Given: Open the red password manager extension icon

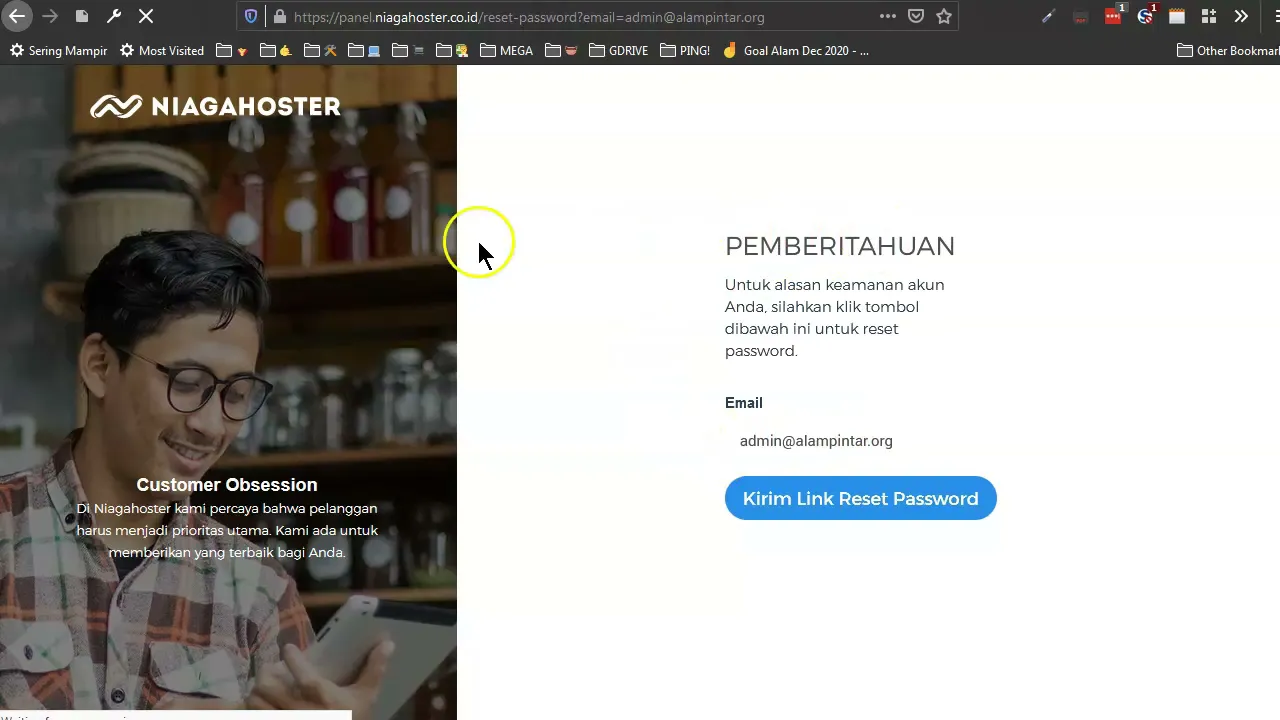Looking at the screenshot, I should point(1113,17).
